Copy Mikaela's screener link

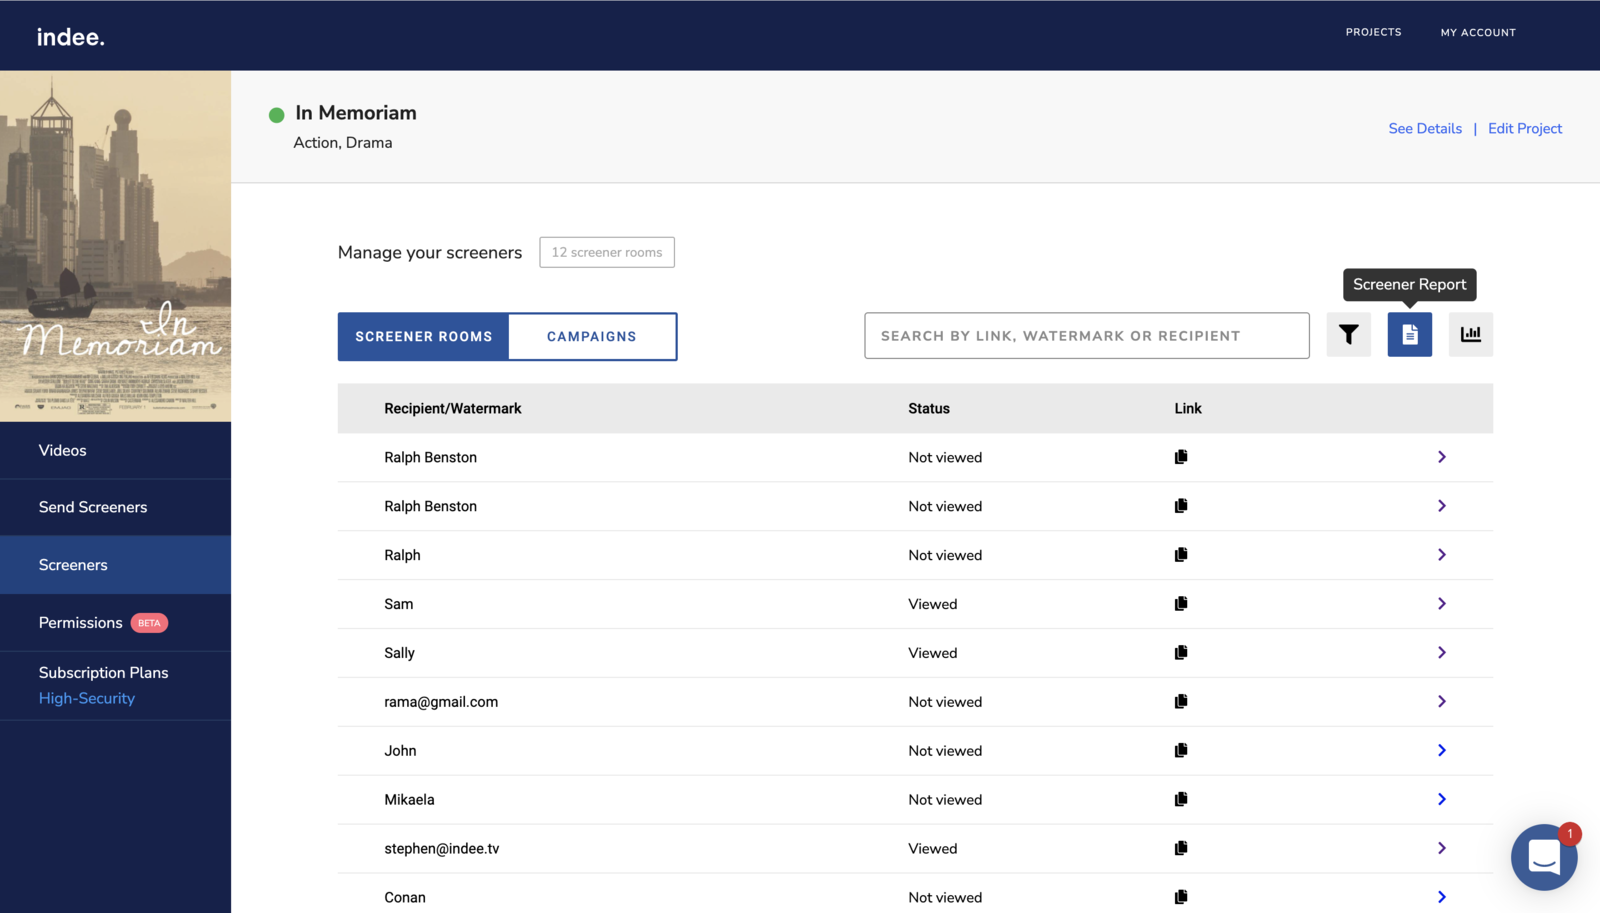pos(1181,800)
